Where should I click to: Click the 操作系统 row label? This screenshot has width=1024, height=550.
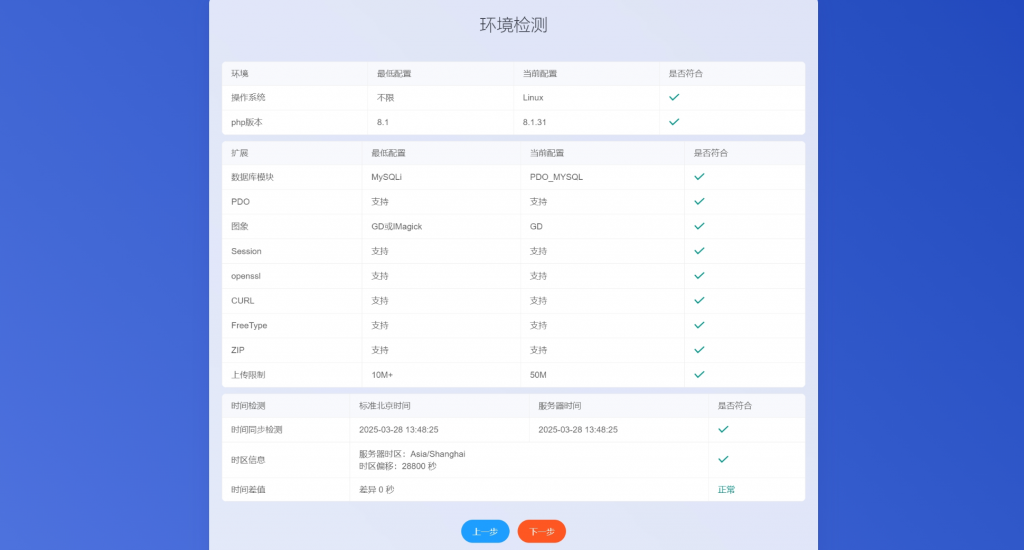pyautogui.click(x=248, y=97)
